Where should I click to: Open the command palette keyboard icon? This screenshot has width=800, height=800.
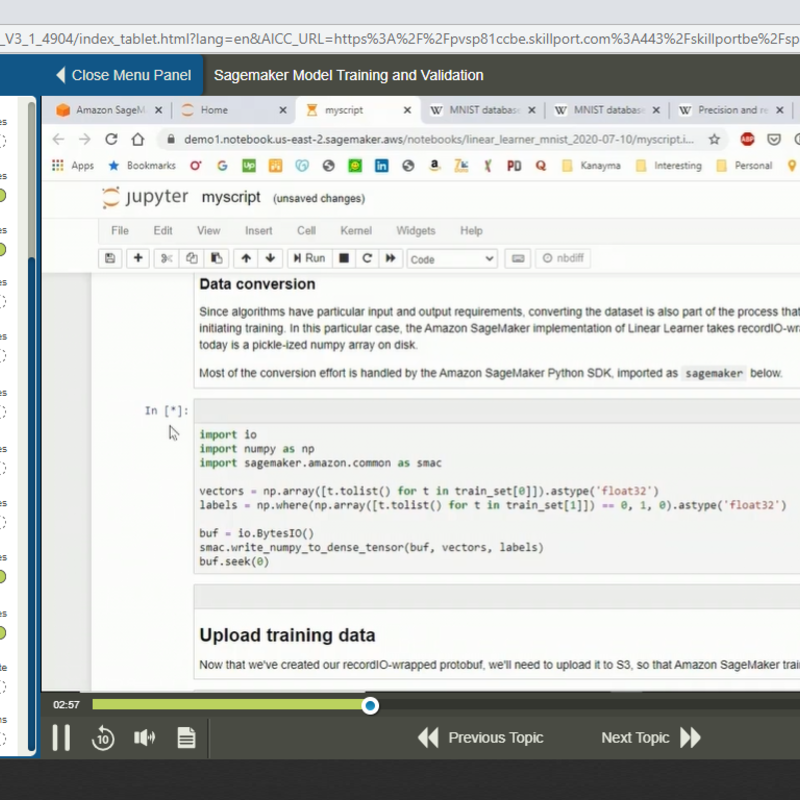point(518,258)
